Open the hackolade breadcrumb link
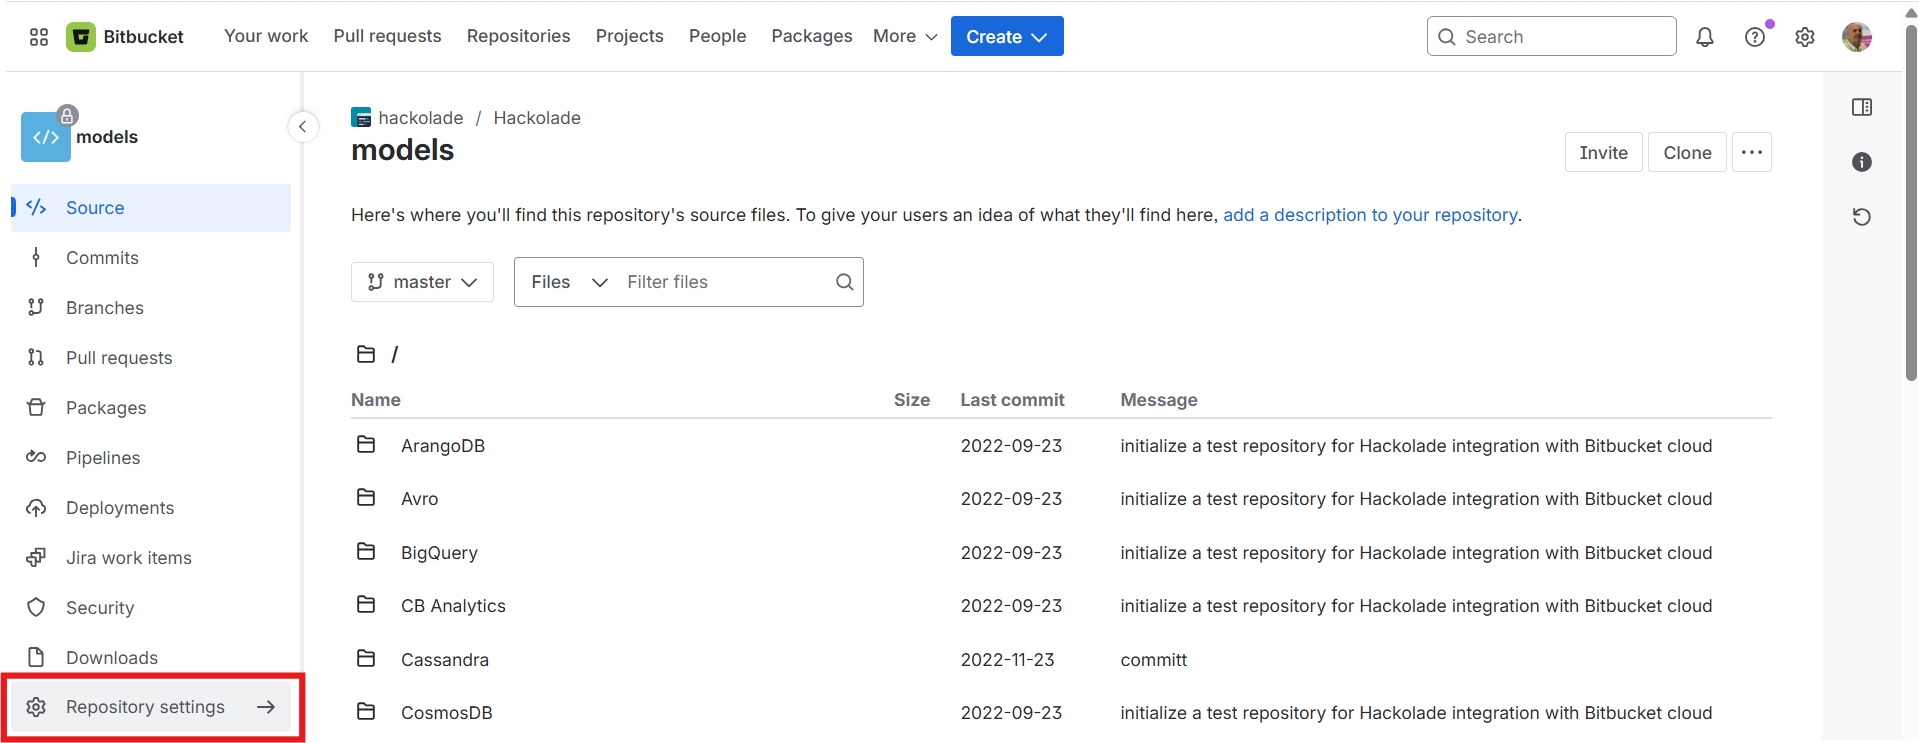This screenshot has height=743, width=1919. (421, 118)
